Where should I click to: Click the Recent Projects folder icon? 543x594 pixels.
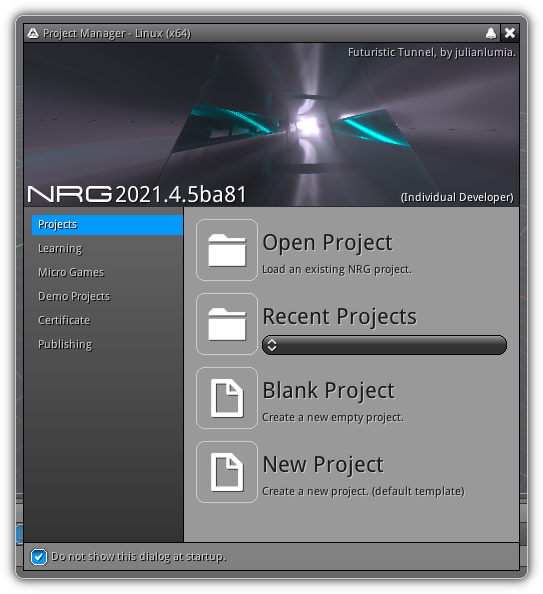[227, 324]
